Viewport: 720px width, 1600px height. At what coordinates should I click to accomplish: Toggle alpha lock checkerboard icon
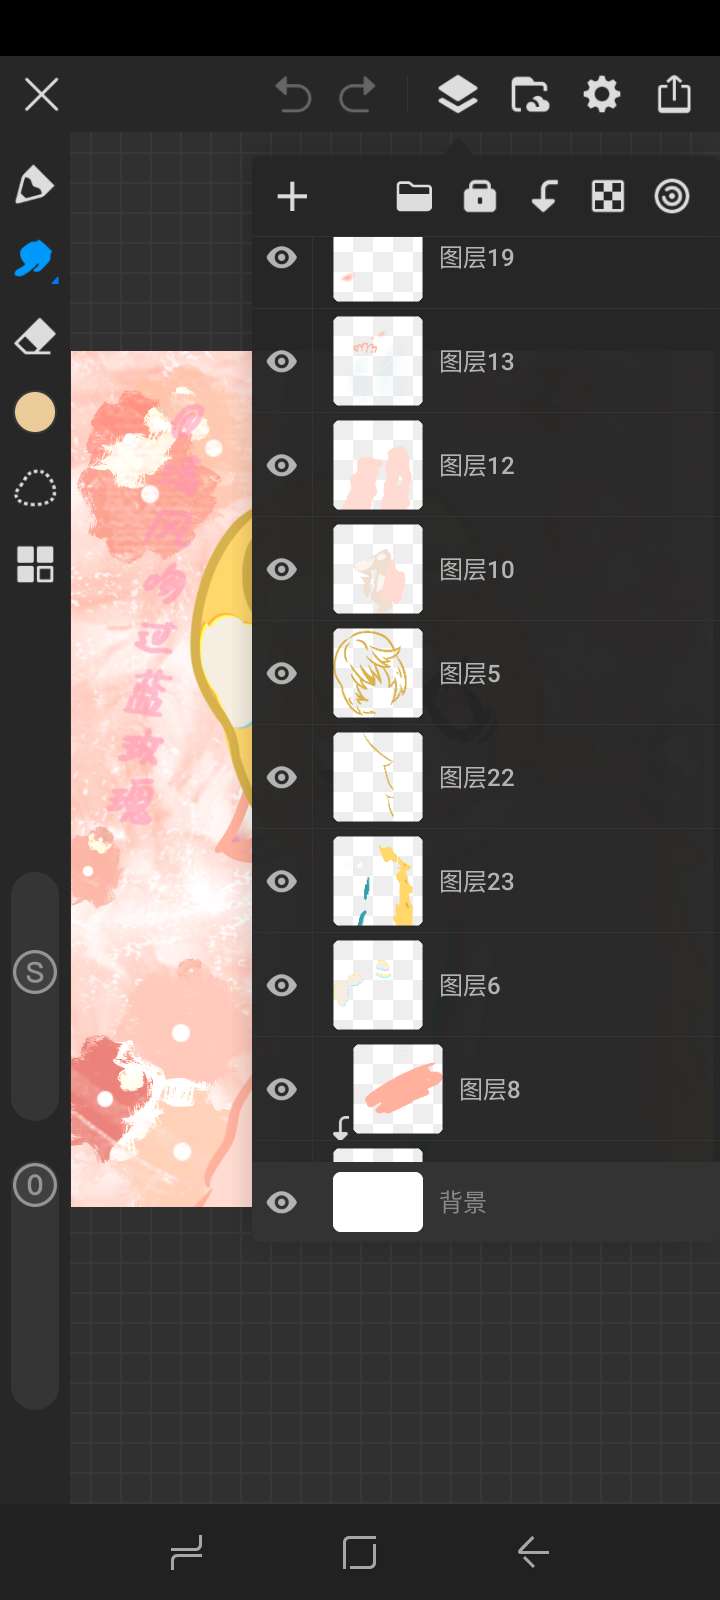tap(608, 197)
